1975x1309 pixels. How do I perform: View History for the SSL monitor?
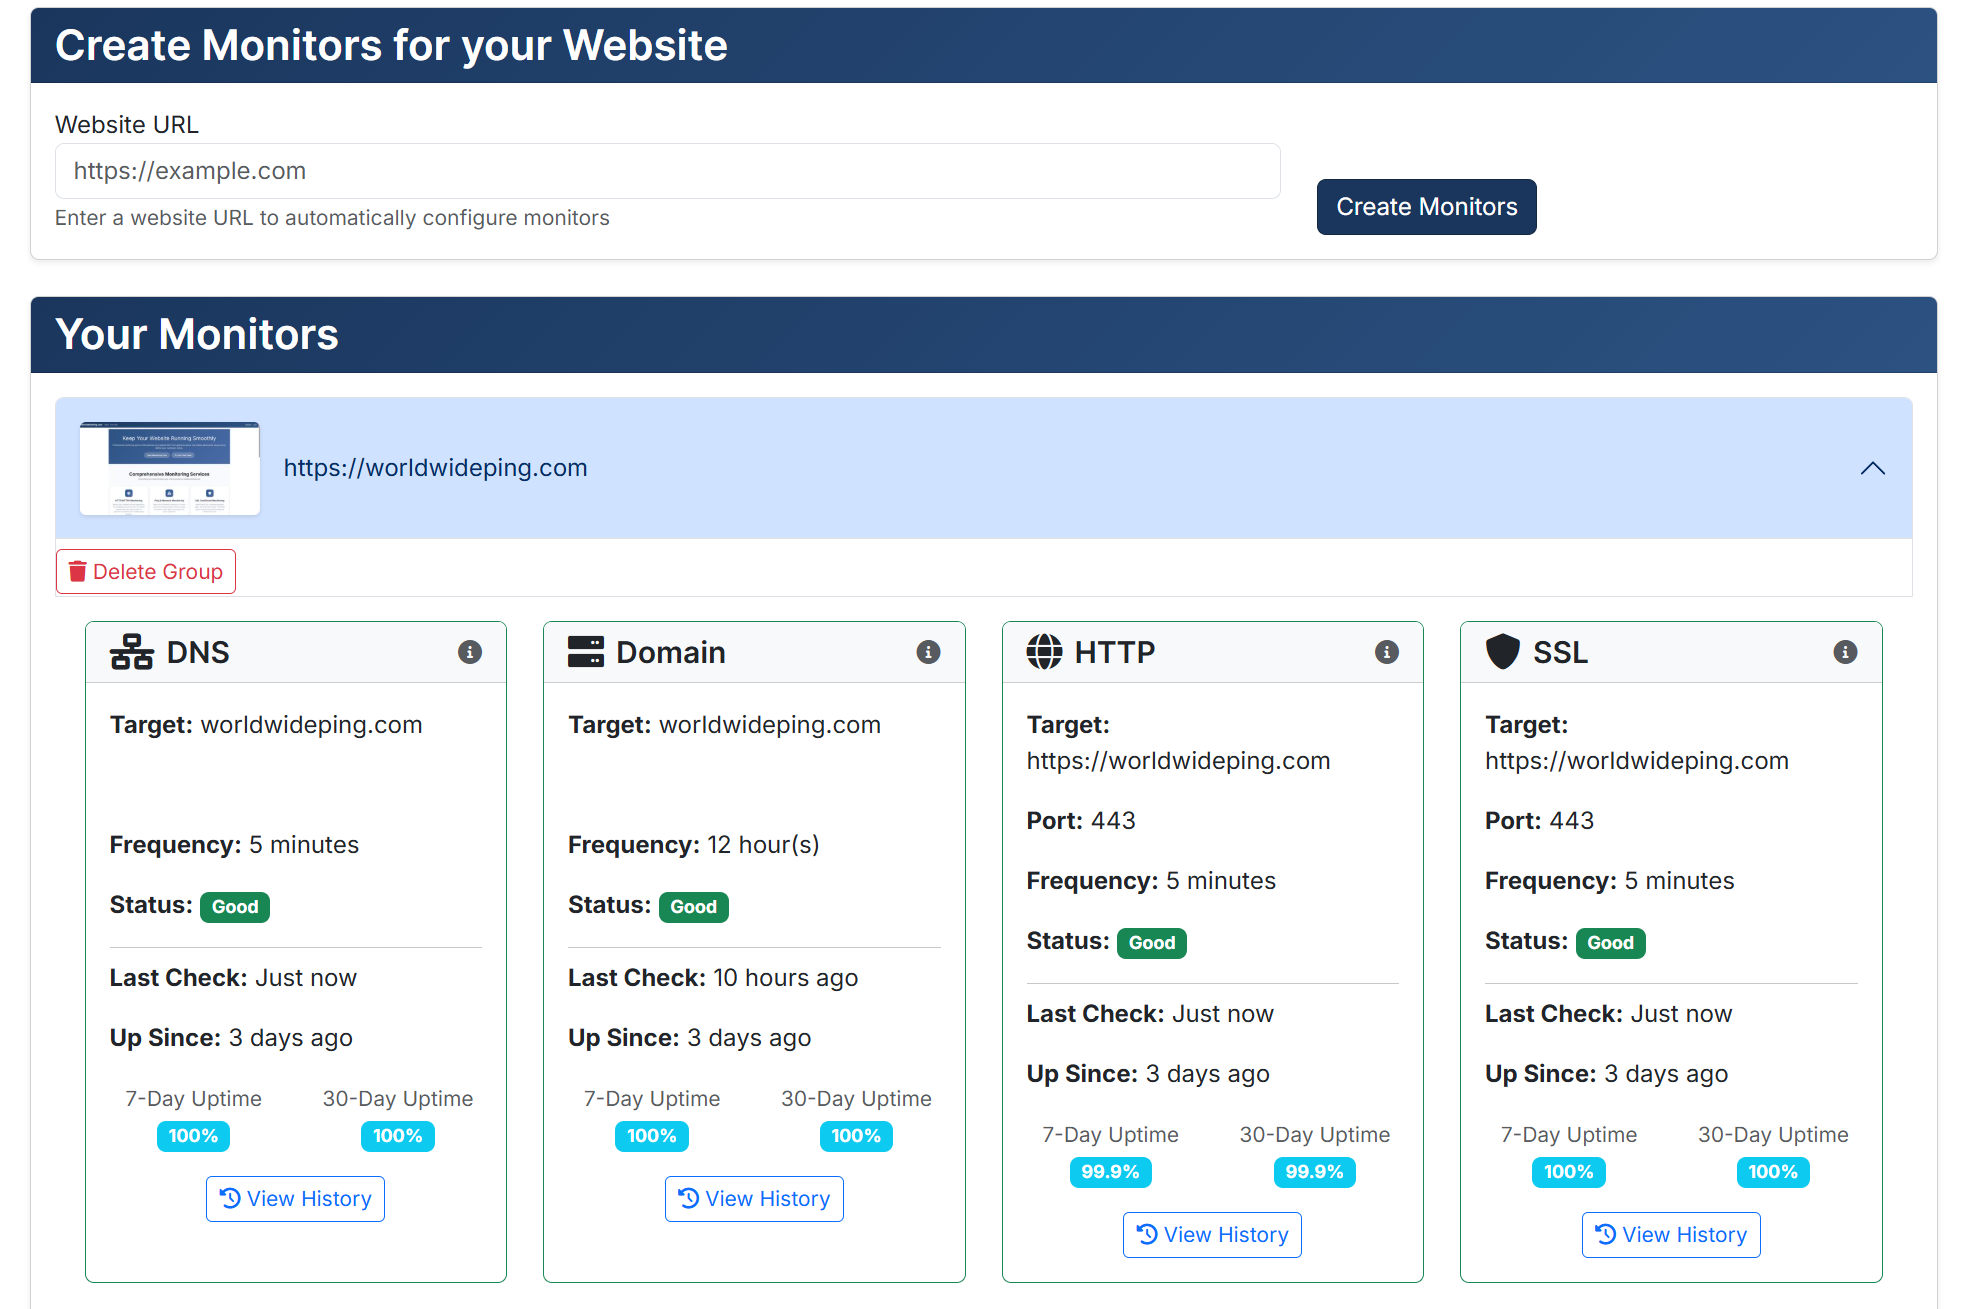1670,1234
